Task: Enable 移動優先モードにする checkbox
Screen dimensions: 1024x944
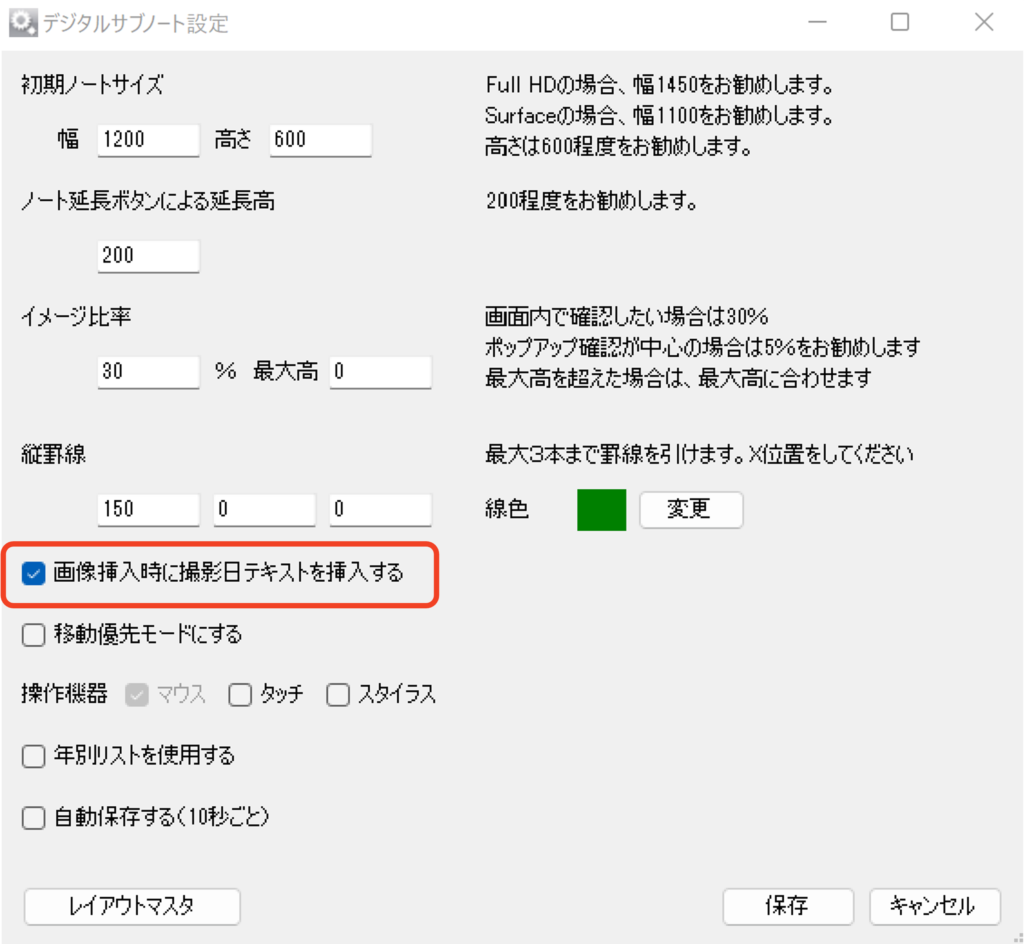Action: click(x=34, y=635)
